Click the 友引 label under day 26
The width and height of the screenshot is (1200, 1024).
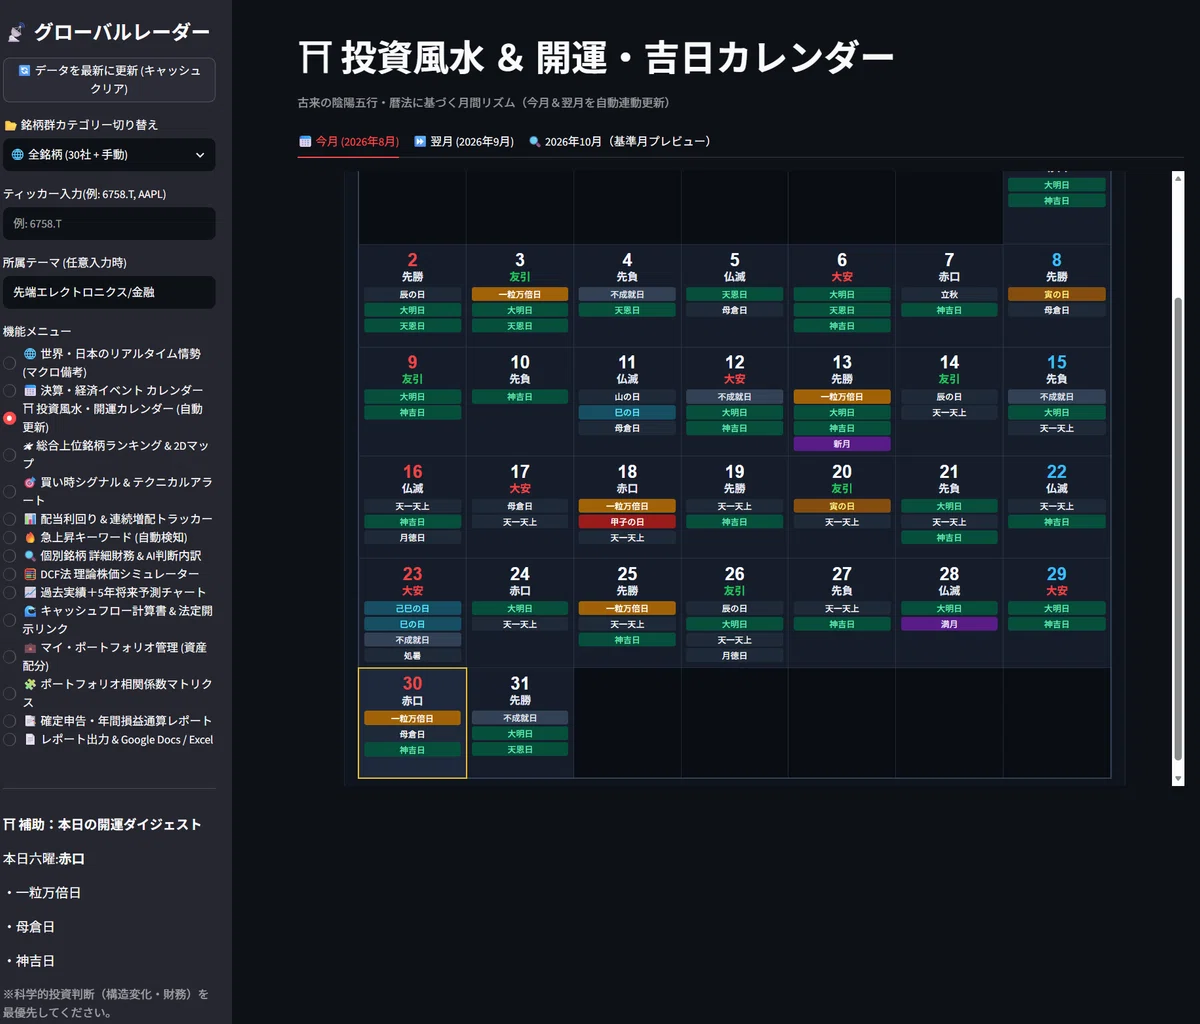(734, 590)
